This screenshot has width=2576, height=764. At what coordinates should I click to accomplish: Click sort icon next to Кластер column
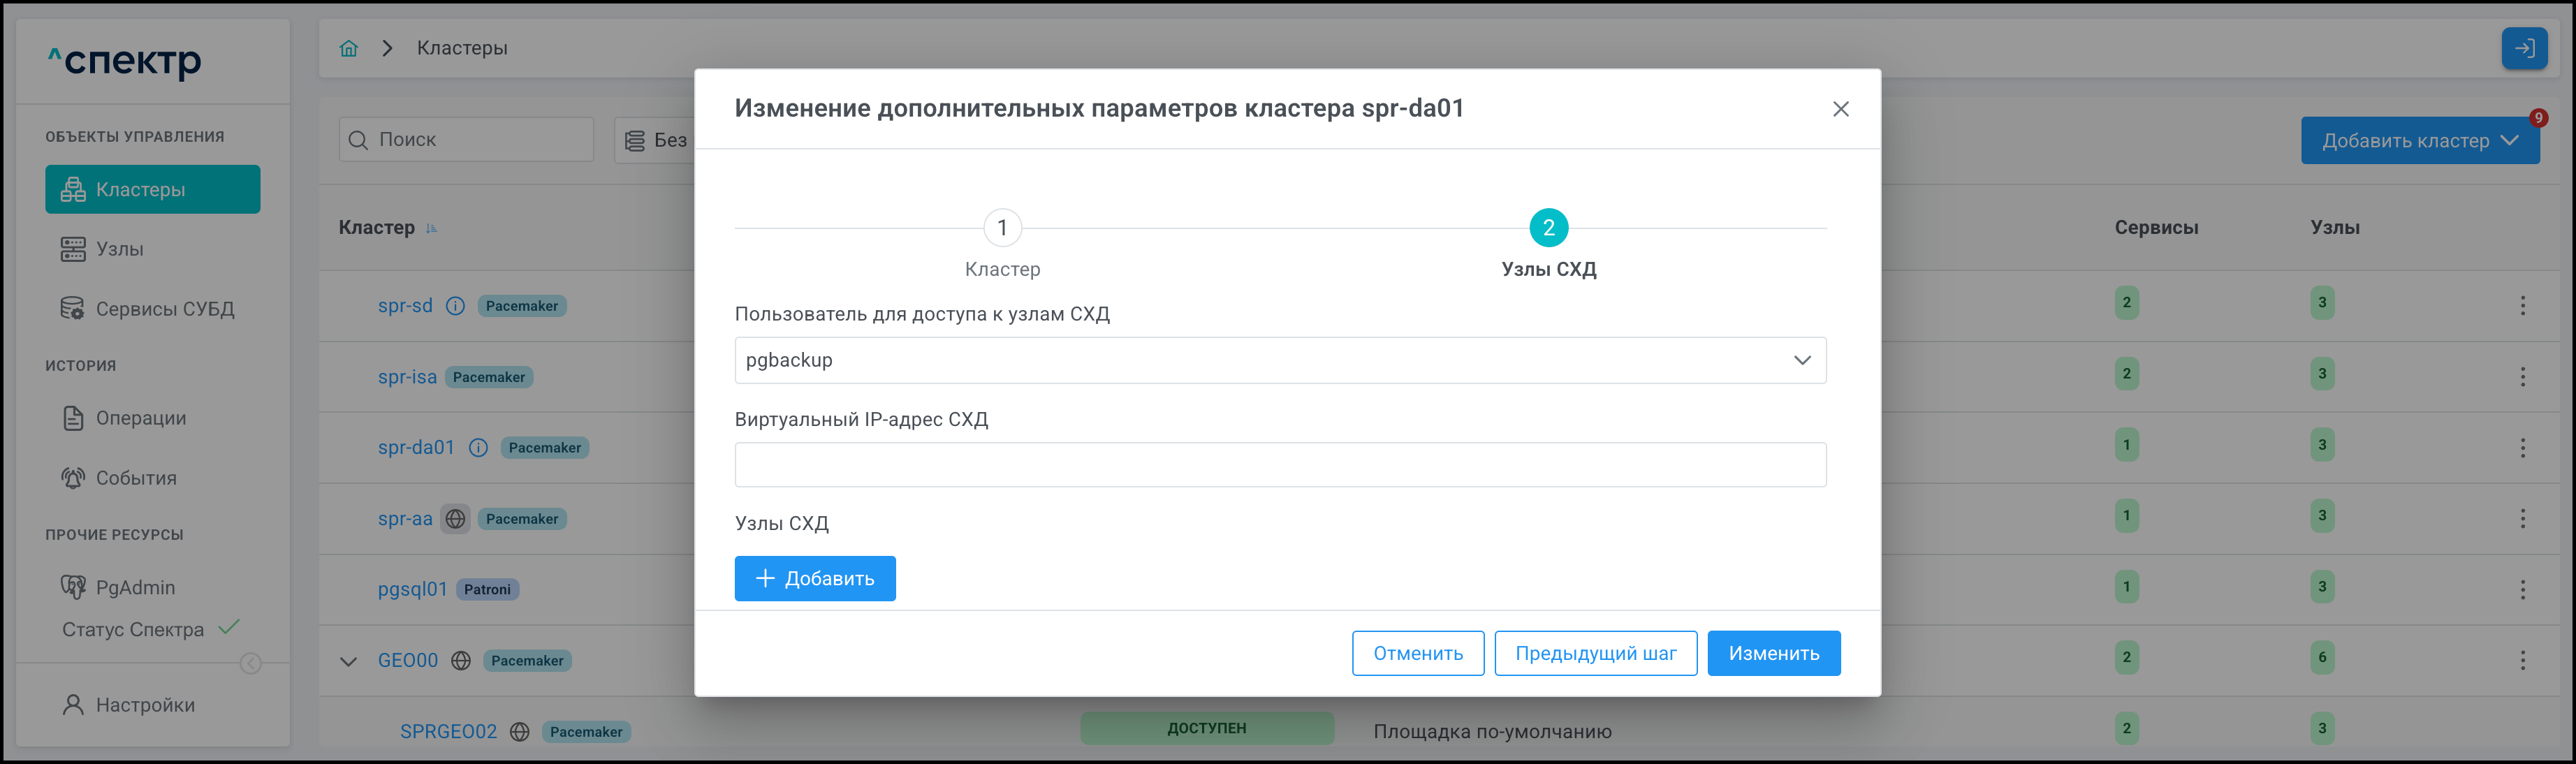point(432,229)
